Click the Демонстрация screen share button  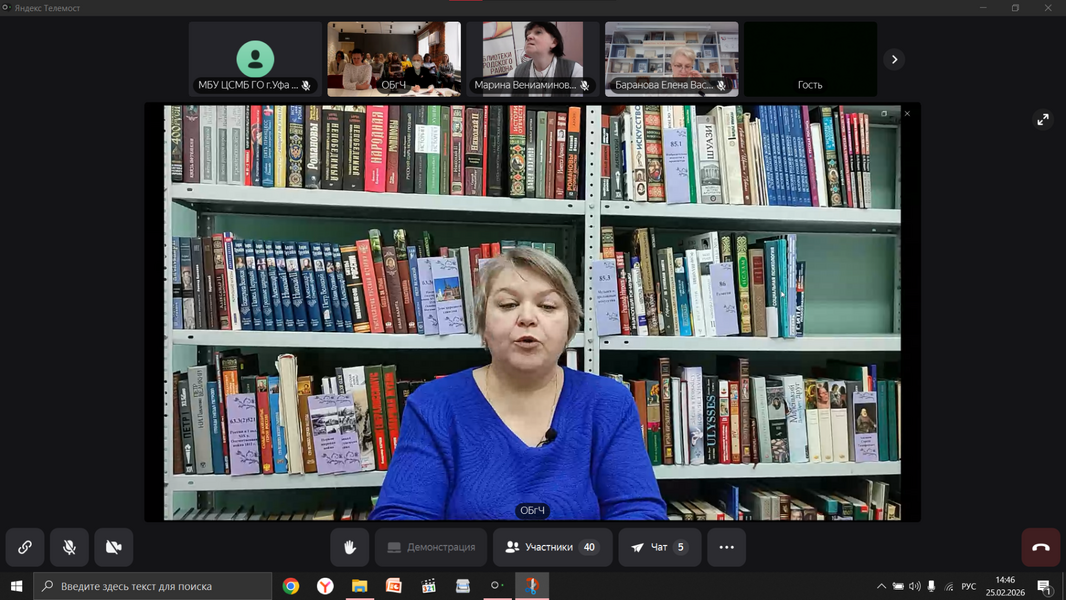click(x=431, y=547)
